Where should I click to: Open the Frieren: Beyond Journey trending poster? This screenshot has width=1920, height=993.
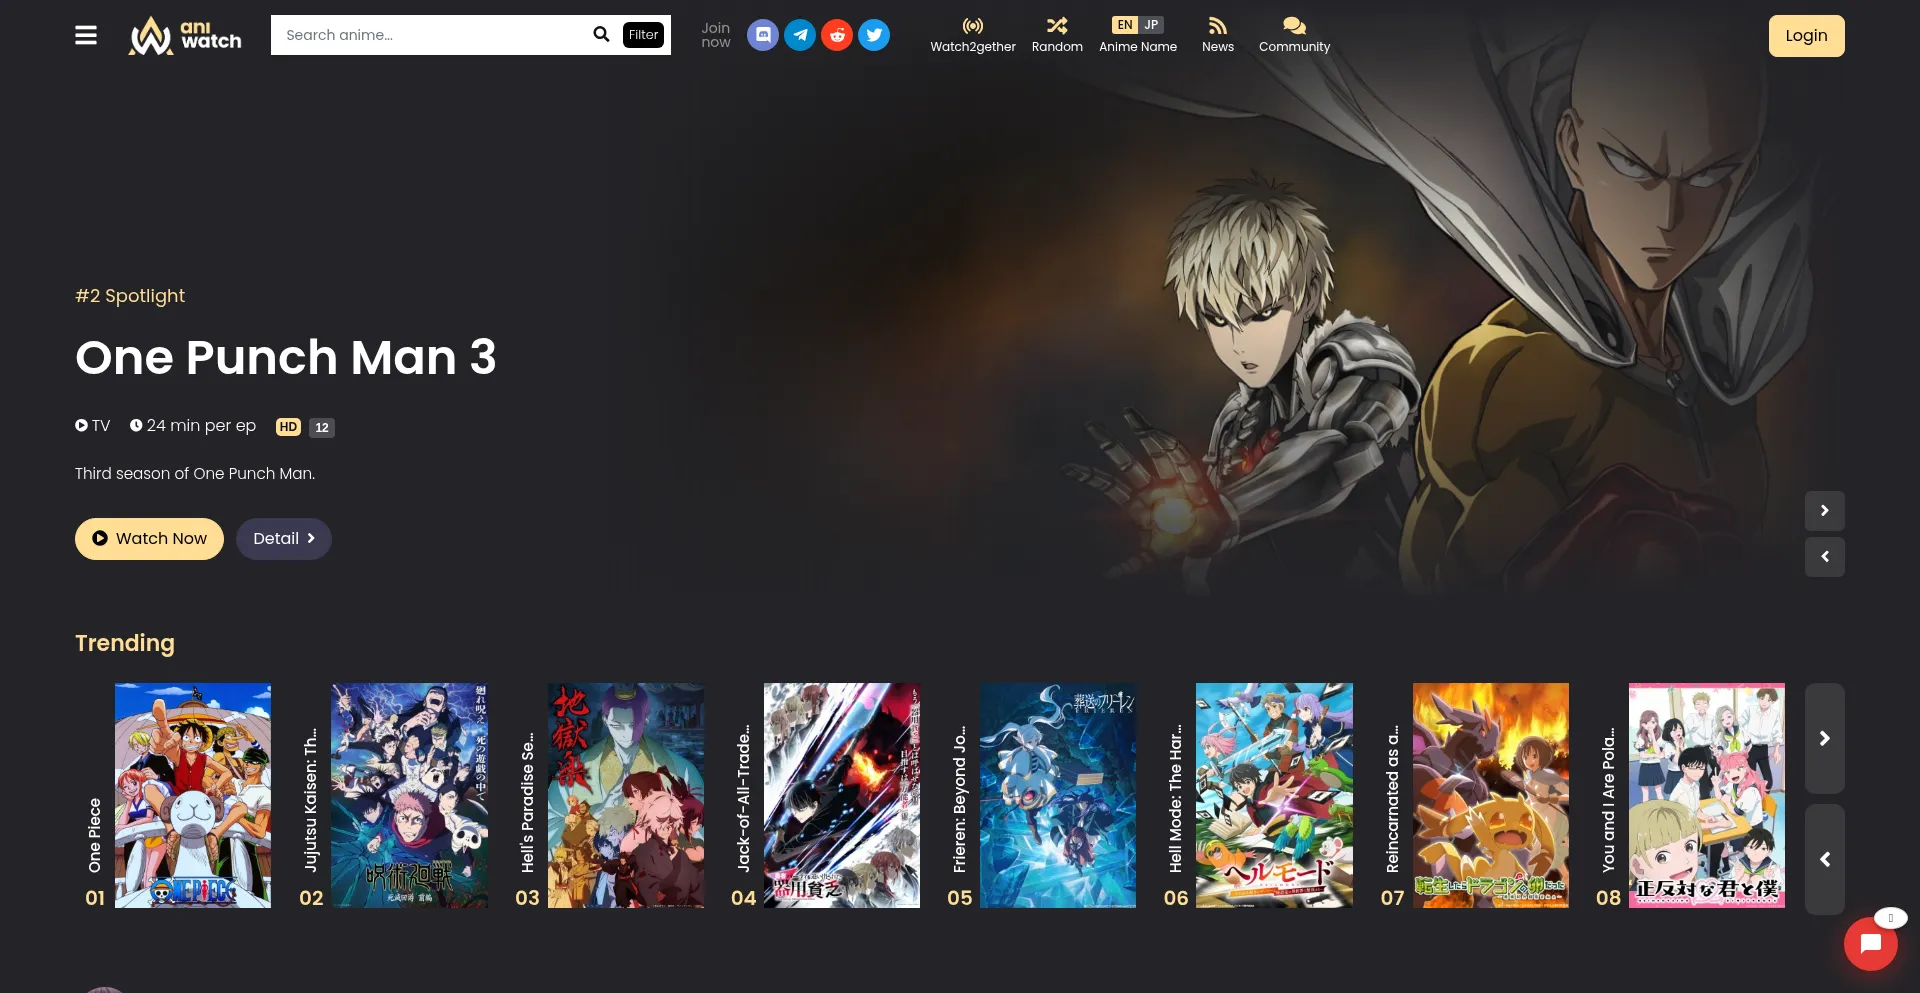[x=1058, y=796]
